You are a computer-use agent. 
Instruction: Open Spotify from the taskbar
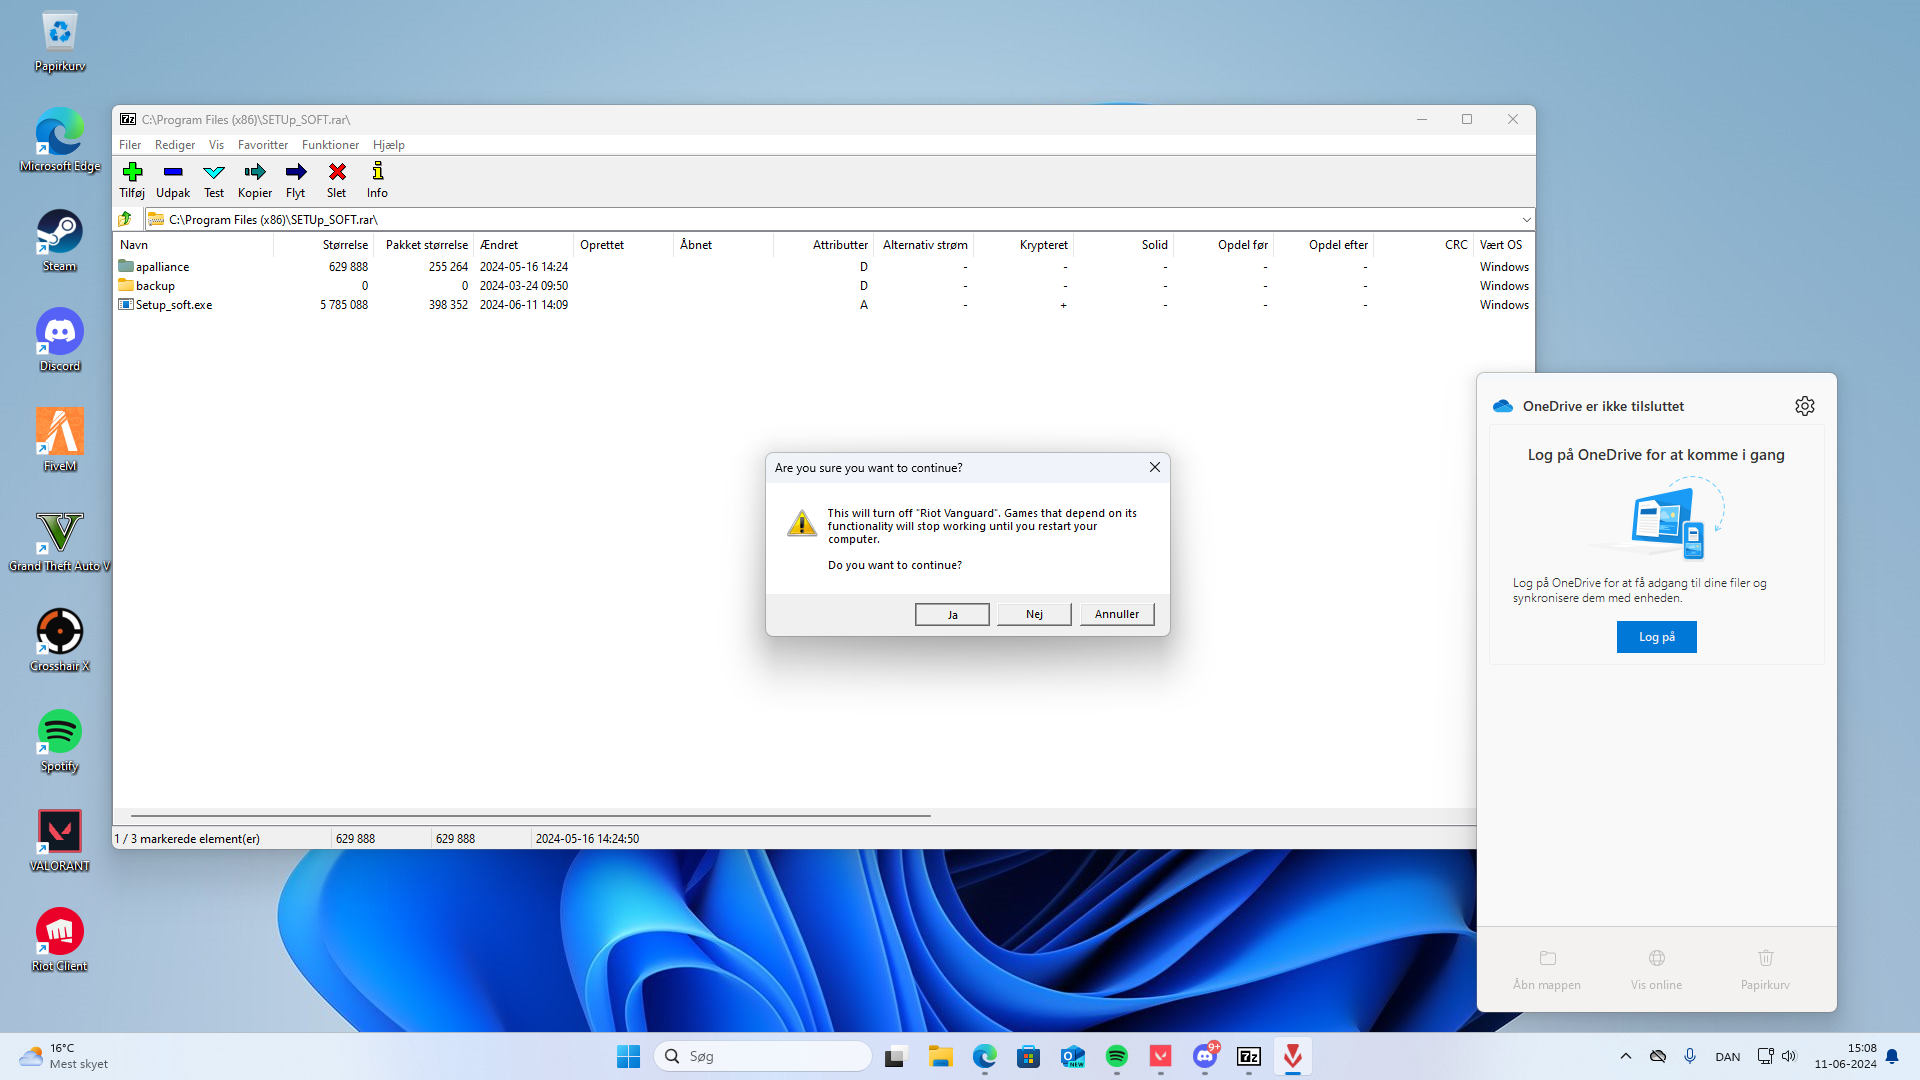[1117, 1056]
